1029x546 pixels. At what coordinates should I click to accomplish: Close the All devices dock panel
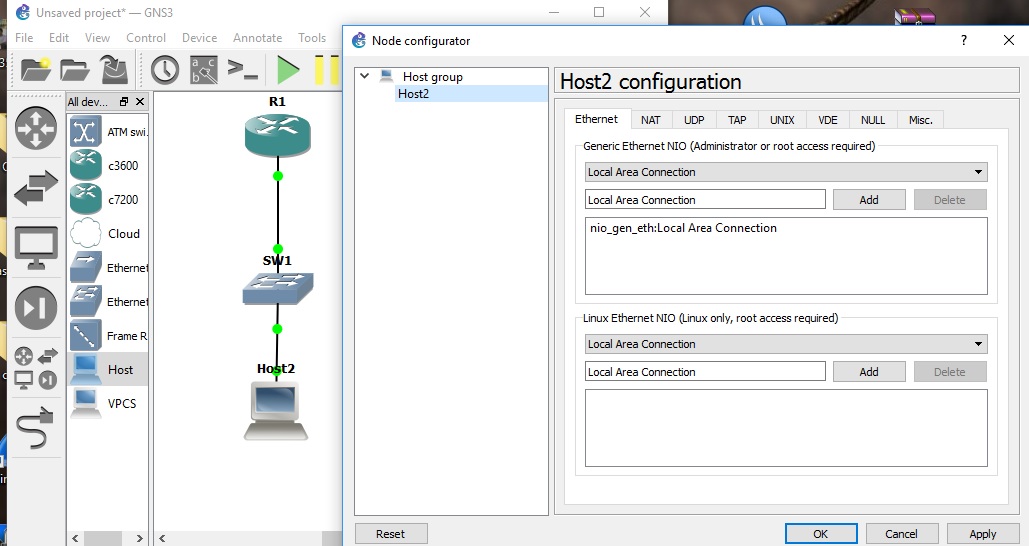[140, 102]
